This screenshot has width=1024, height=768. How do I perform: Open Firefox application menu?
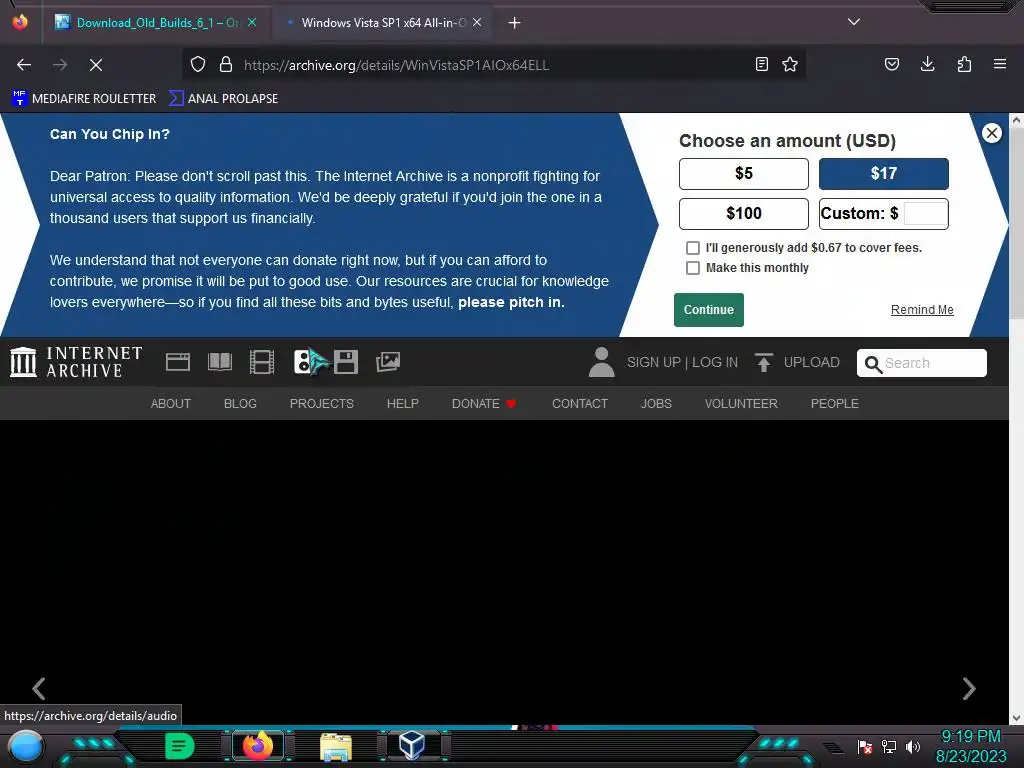point(1000,64)
